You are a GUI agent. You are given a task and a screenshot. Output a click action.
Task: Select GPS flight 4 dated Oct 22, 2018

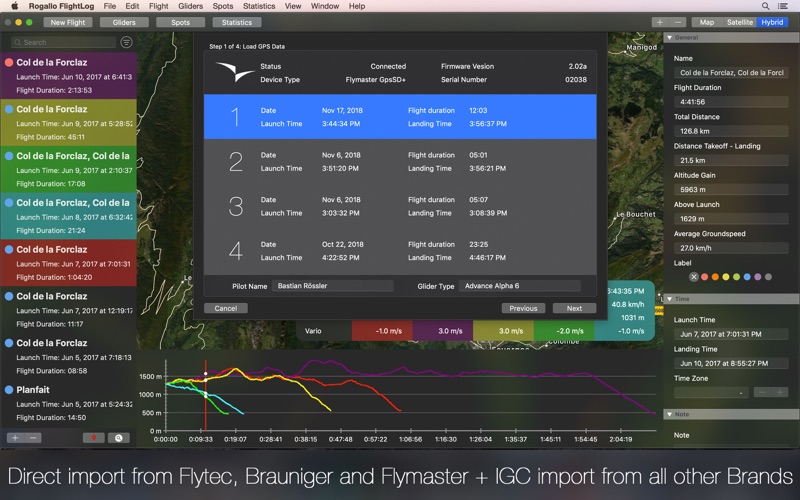[x=400, y=251]
